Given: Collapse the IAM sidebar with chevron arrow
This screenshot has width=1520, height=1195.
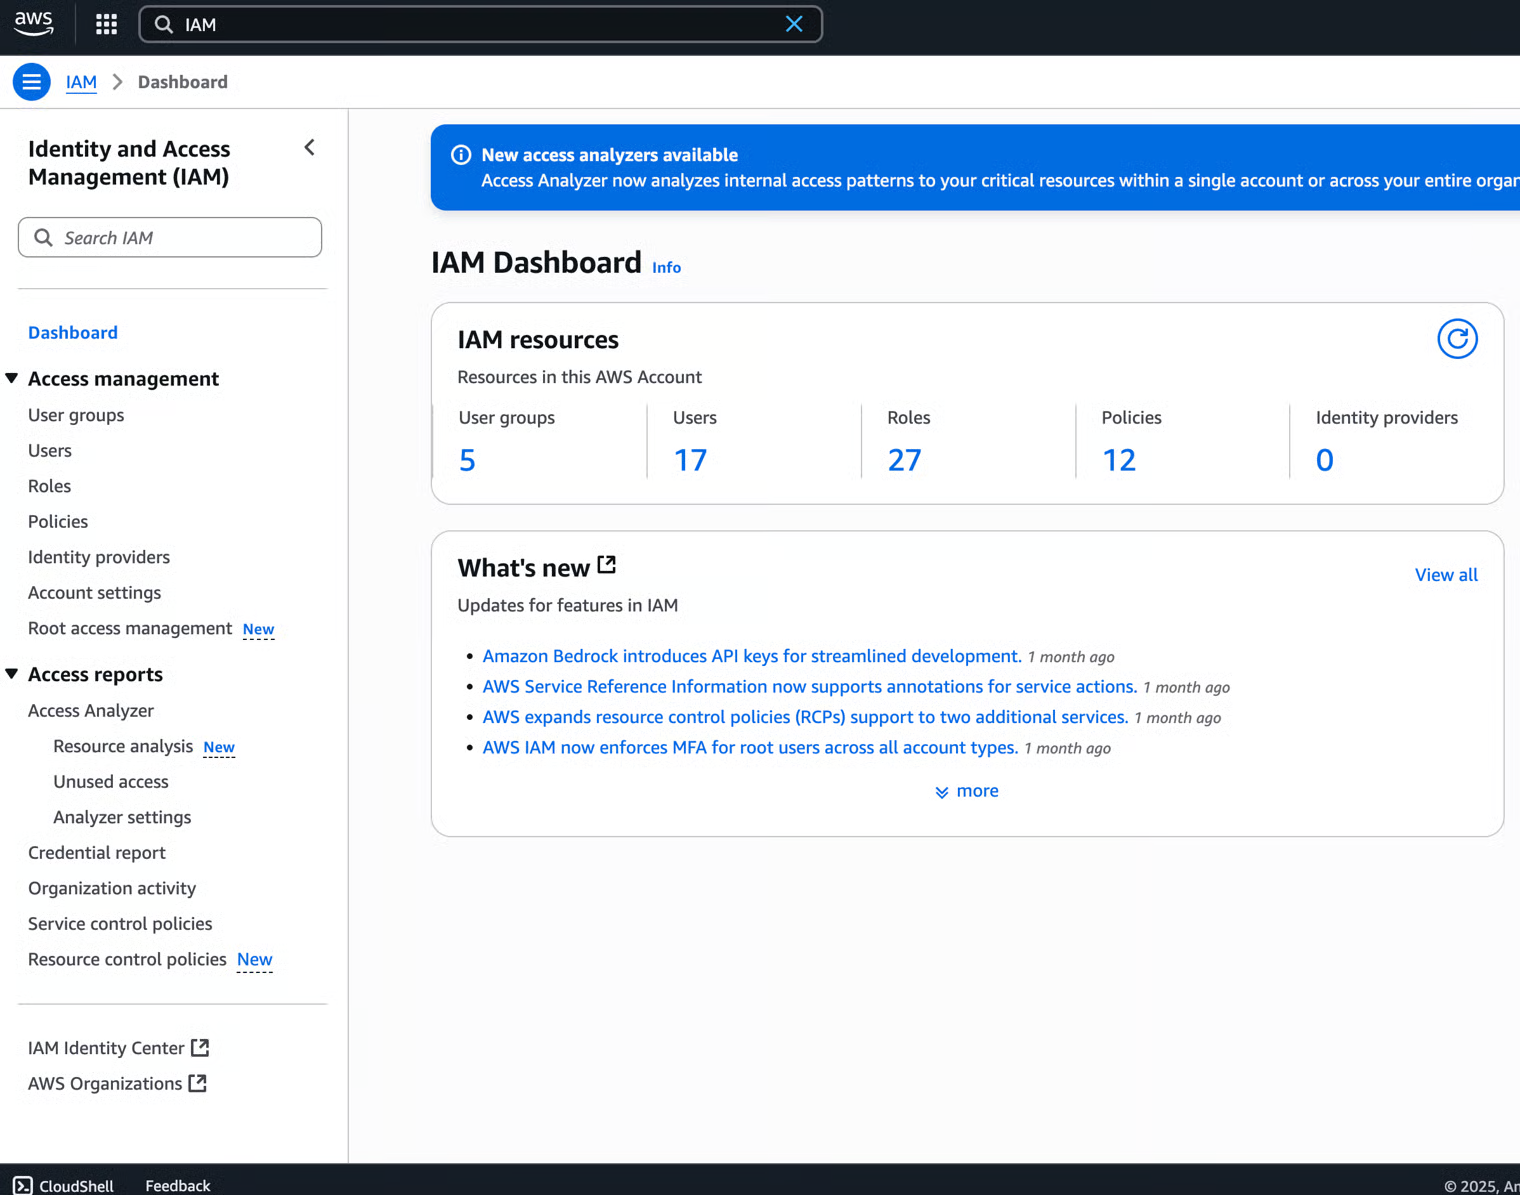Looking at the screenshot, I should [310, 148].
